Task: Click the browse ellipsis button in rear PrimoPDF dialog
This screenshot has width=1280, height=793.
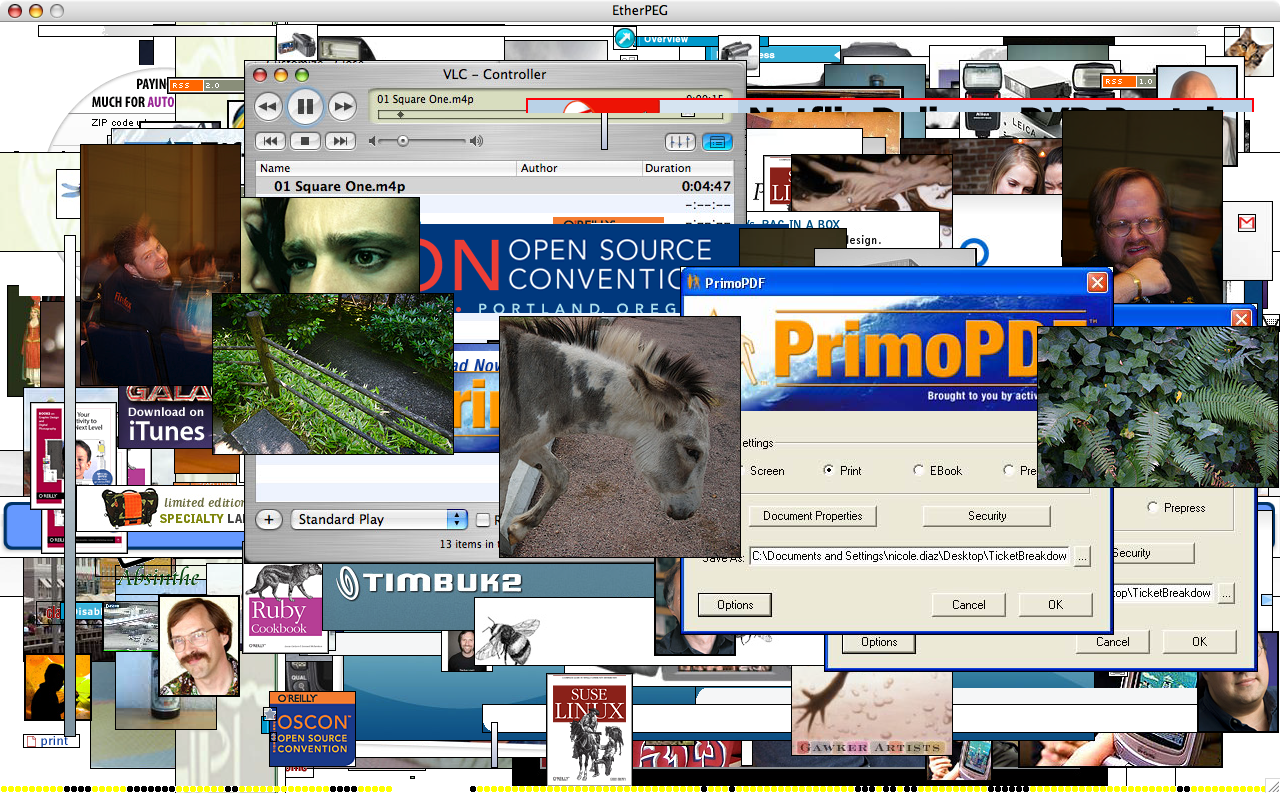Action: pos(1226,593)
